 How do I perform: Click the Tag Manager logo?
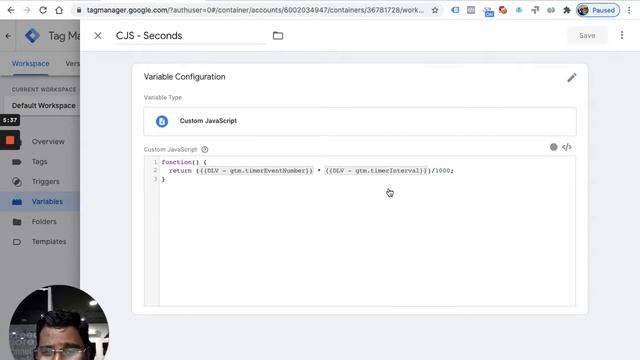point(33,36)
